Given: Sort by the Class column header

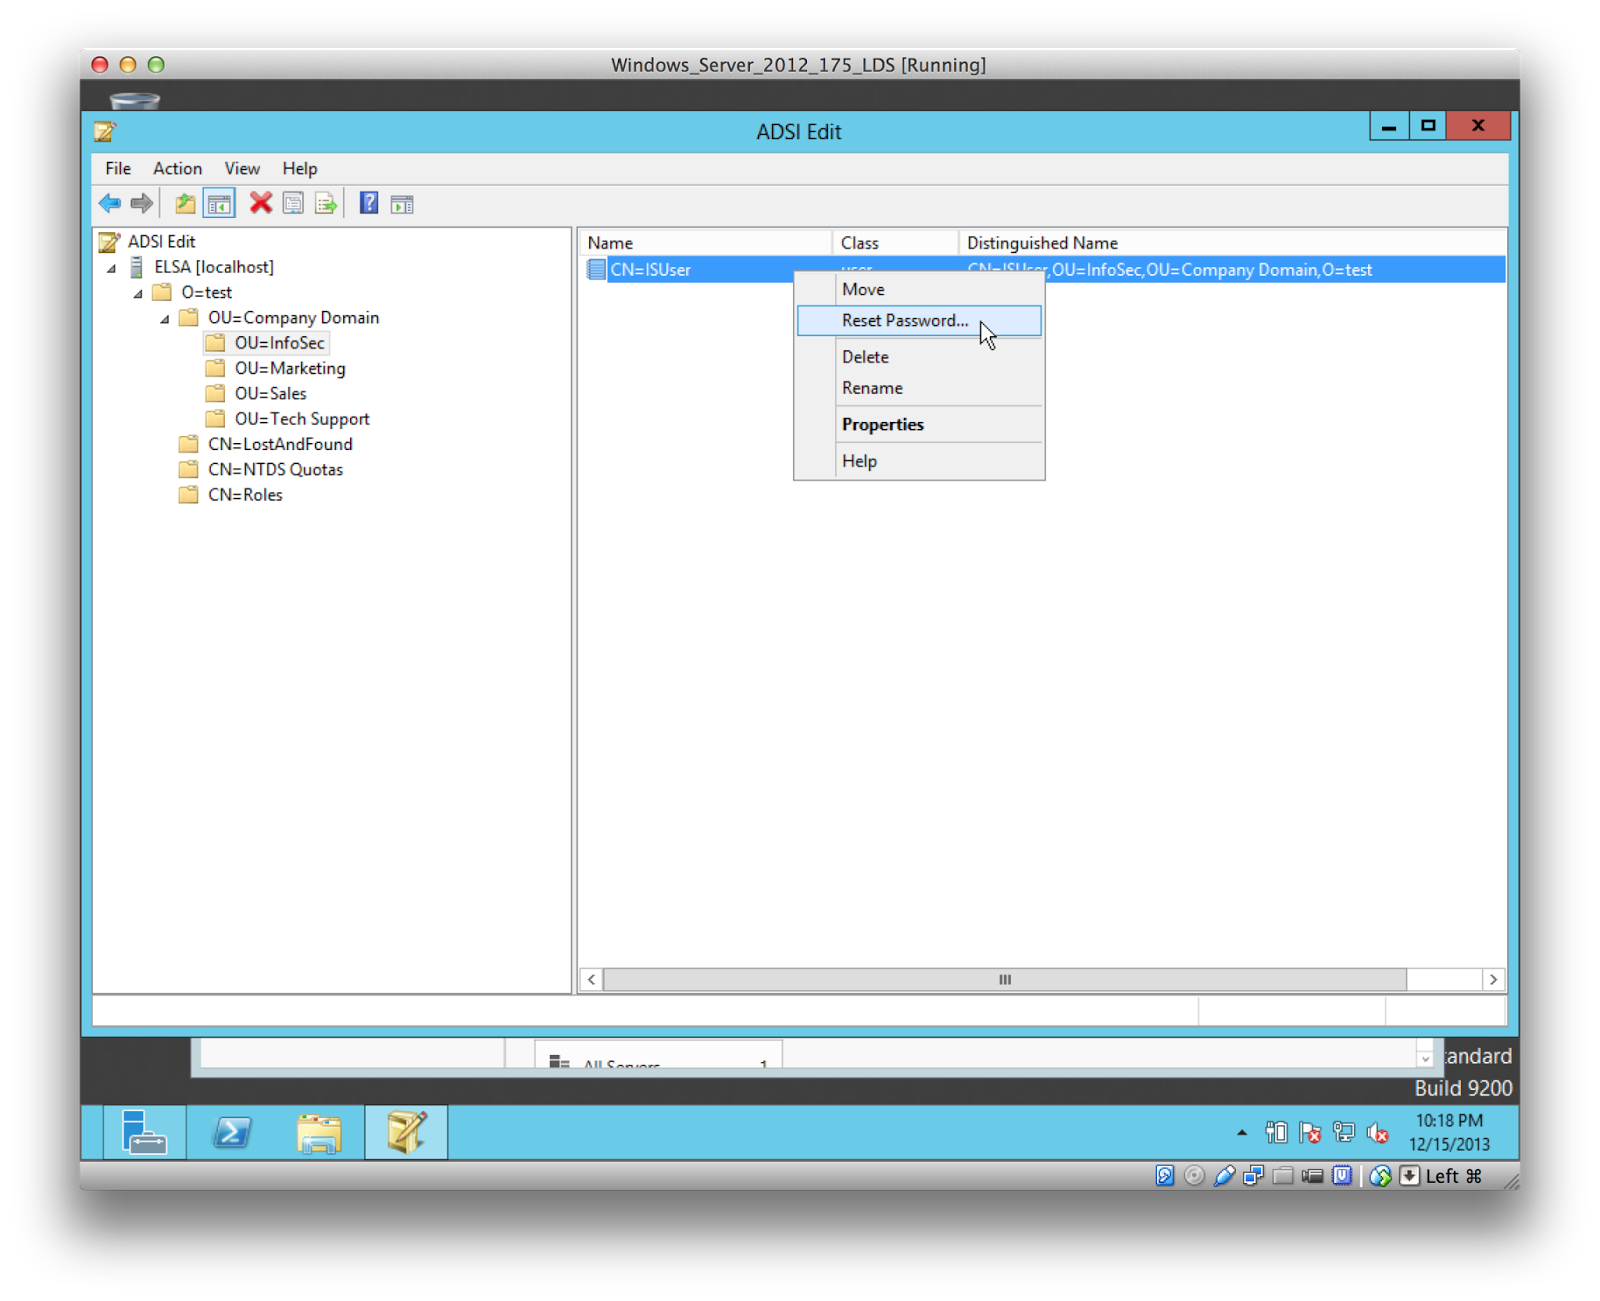Looking at the screenshot, I should [x=895, y=243].
